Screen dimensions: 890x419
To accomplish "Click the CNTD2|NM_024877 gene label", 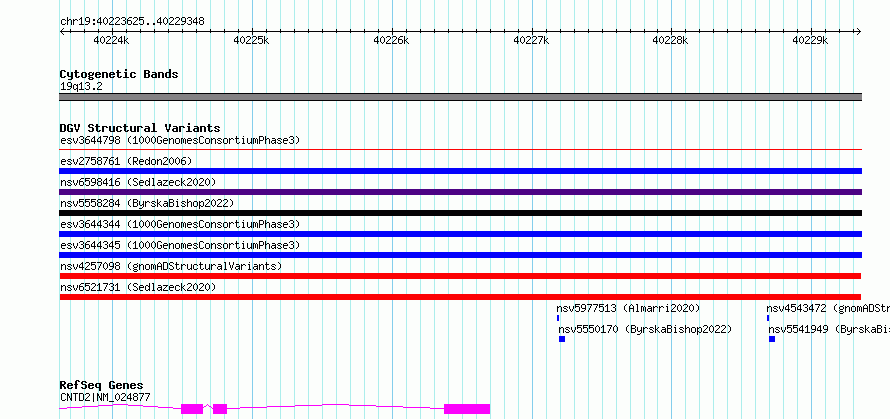I will point(105,397).
